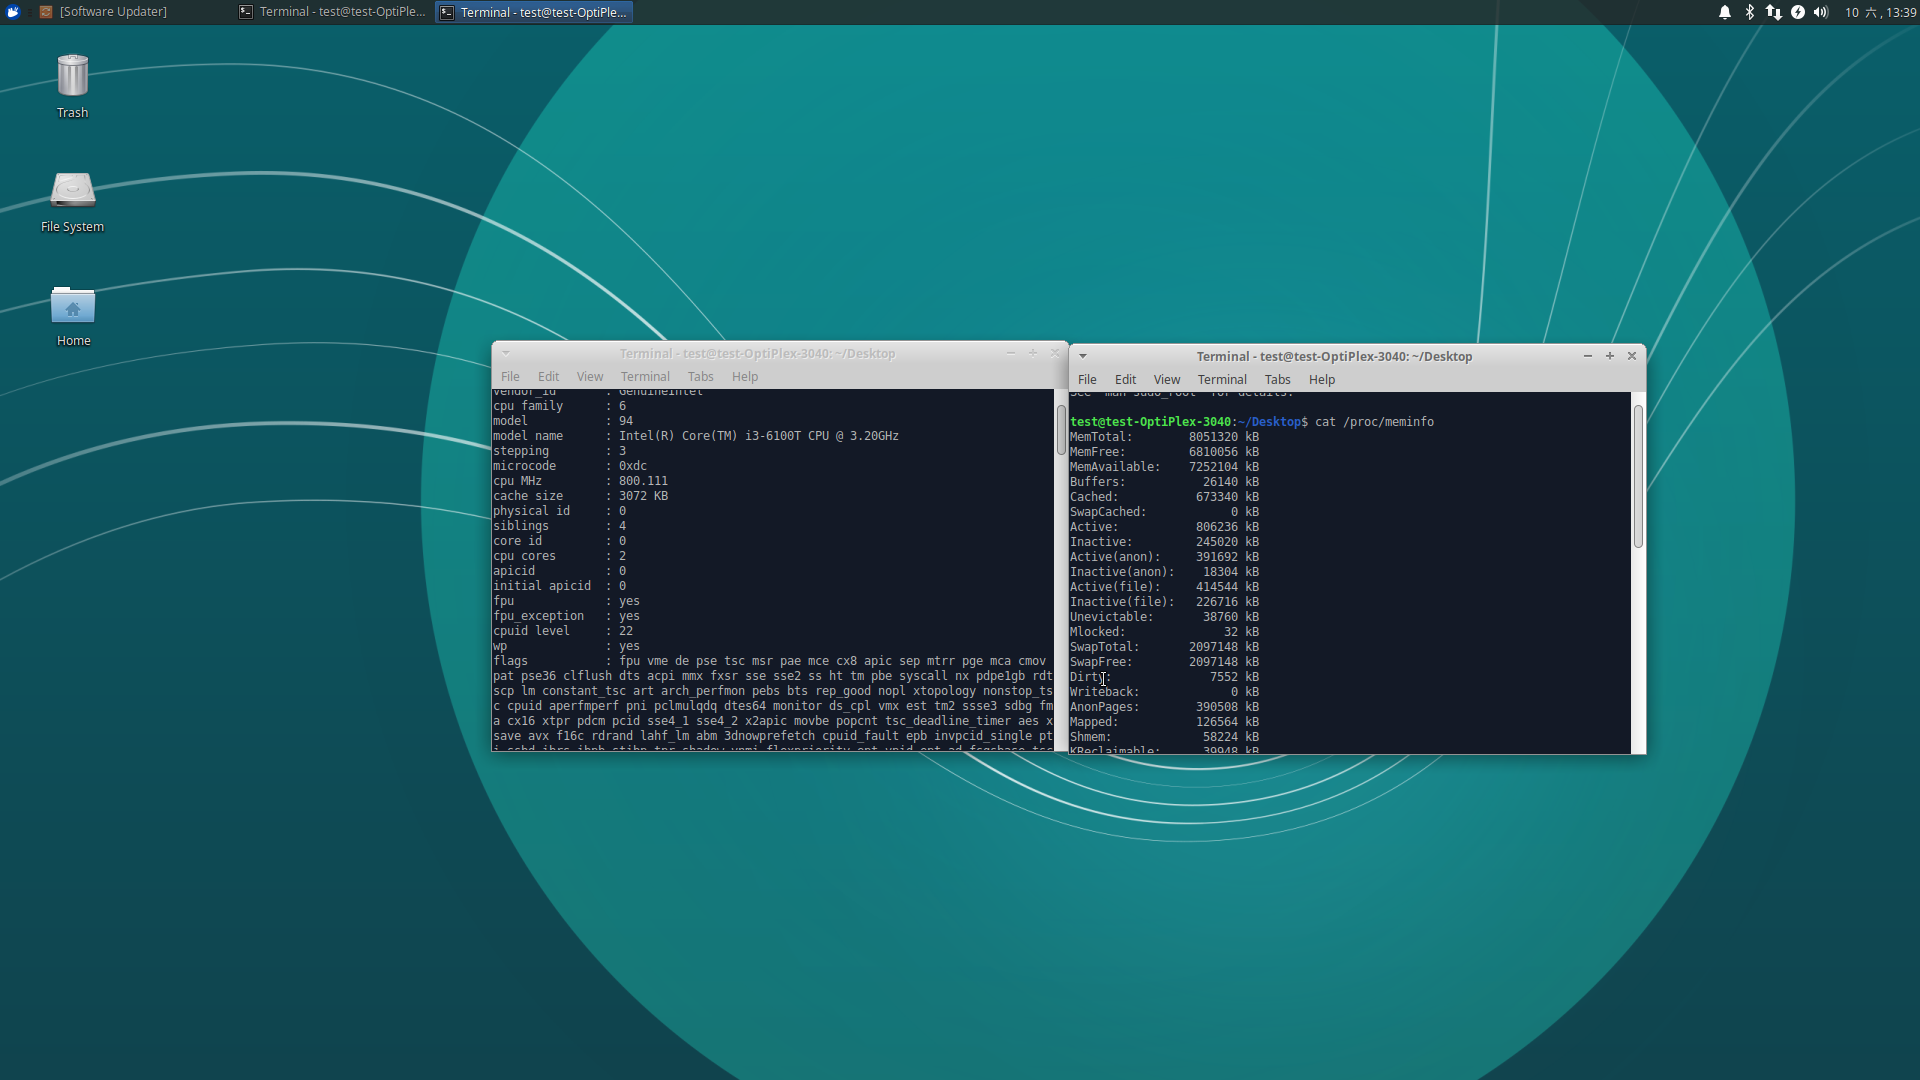Open the volume control icon
Viewport: 1920px width, 1080px height.
(1821, 12)
